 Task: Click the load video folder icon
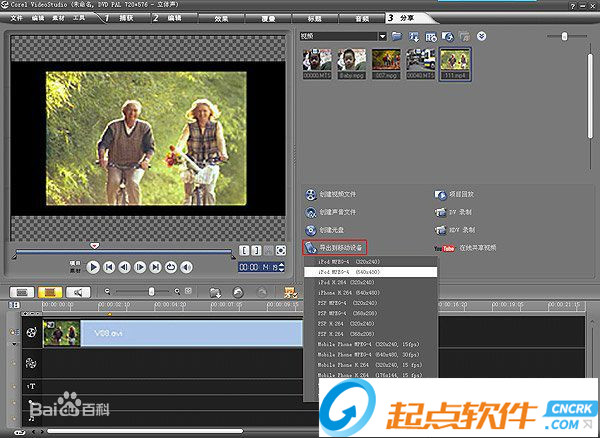pyautogui.click(x=397, y=36)
